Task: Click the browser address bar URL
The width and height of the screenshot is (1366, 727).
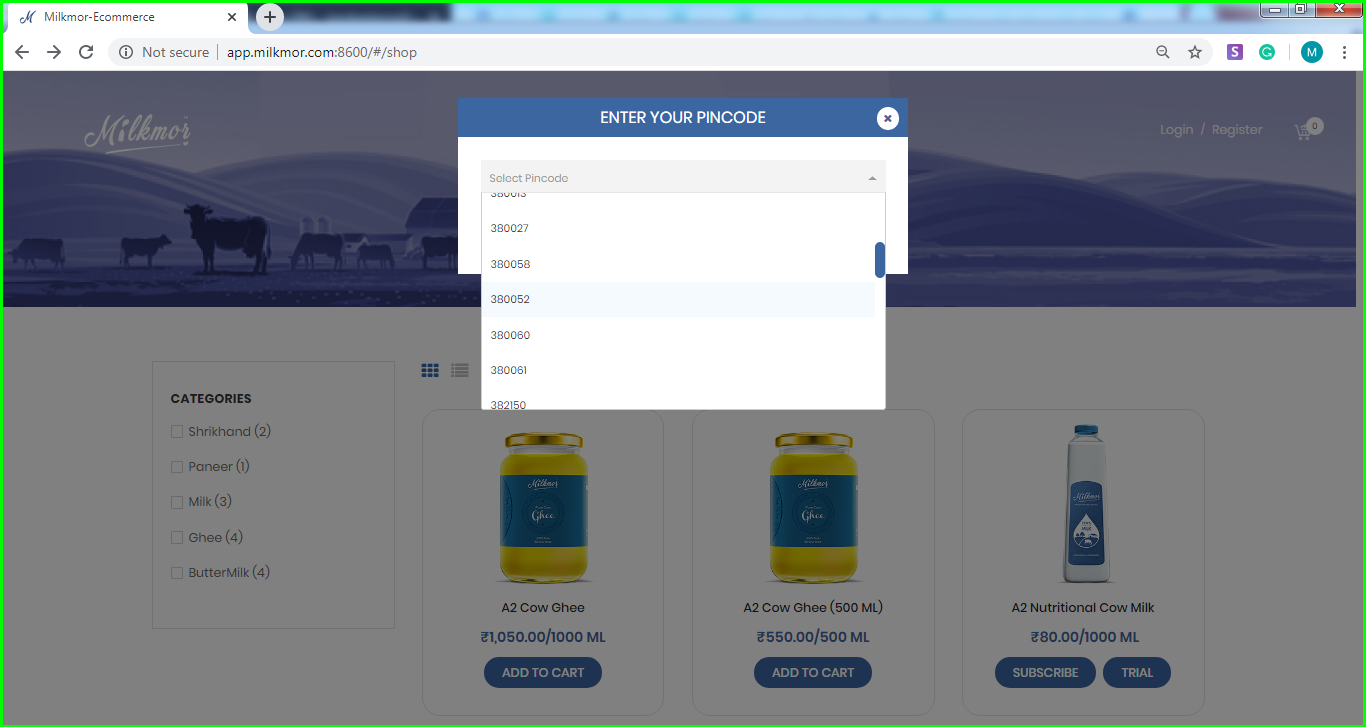Action: pos(322,52)
